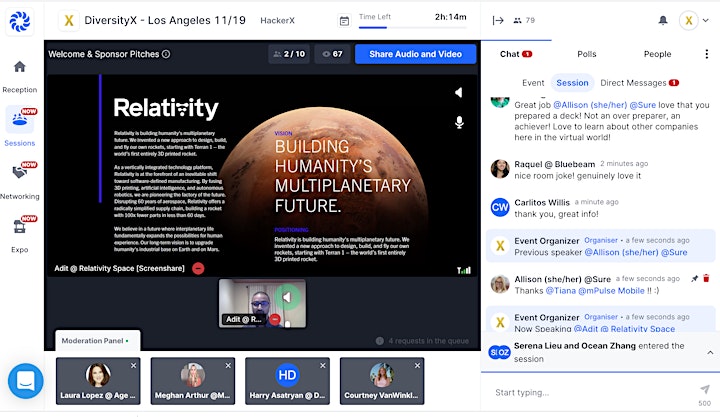
Task: Select Adit's webcam thumbnail
Action: coord(262,303)
